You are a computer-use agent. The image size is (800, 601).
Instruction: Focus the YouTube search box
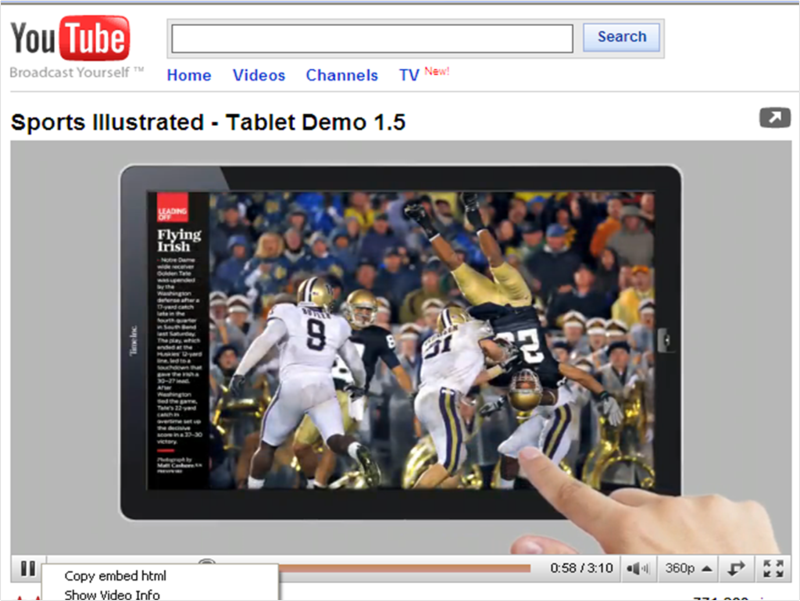tap(372, 38)
